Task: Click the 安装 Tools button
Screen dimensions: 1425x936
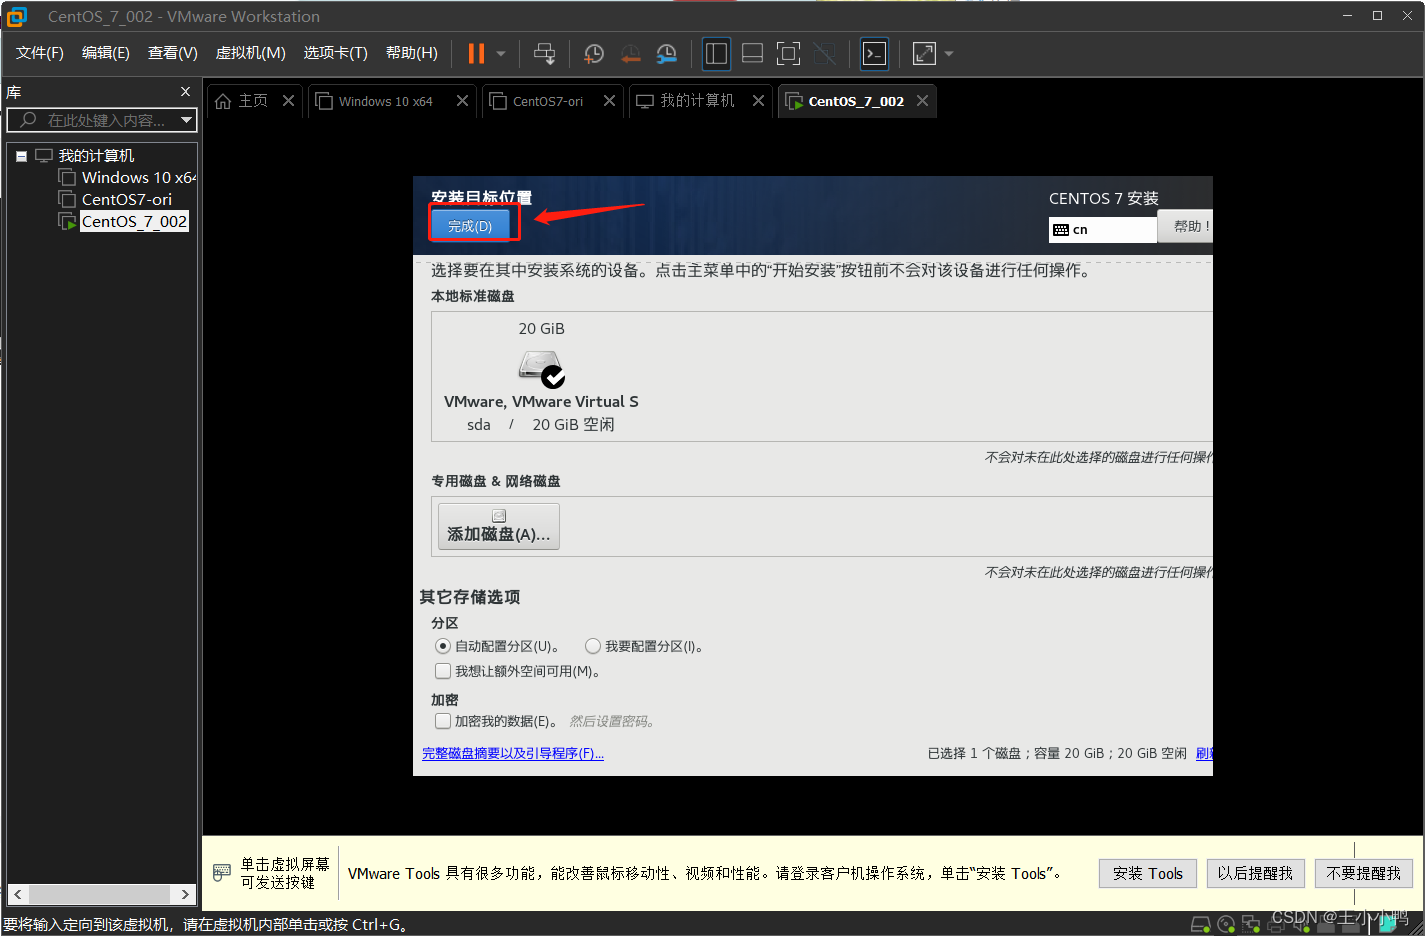Action: tap(1148, 873)
